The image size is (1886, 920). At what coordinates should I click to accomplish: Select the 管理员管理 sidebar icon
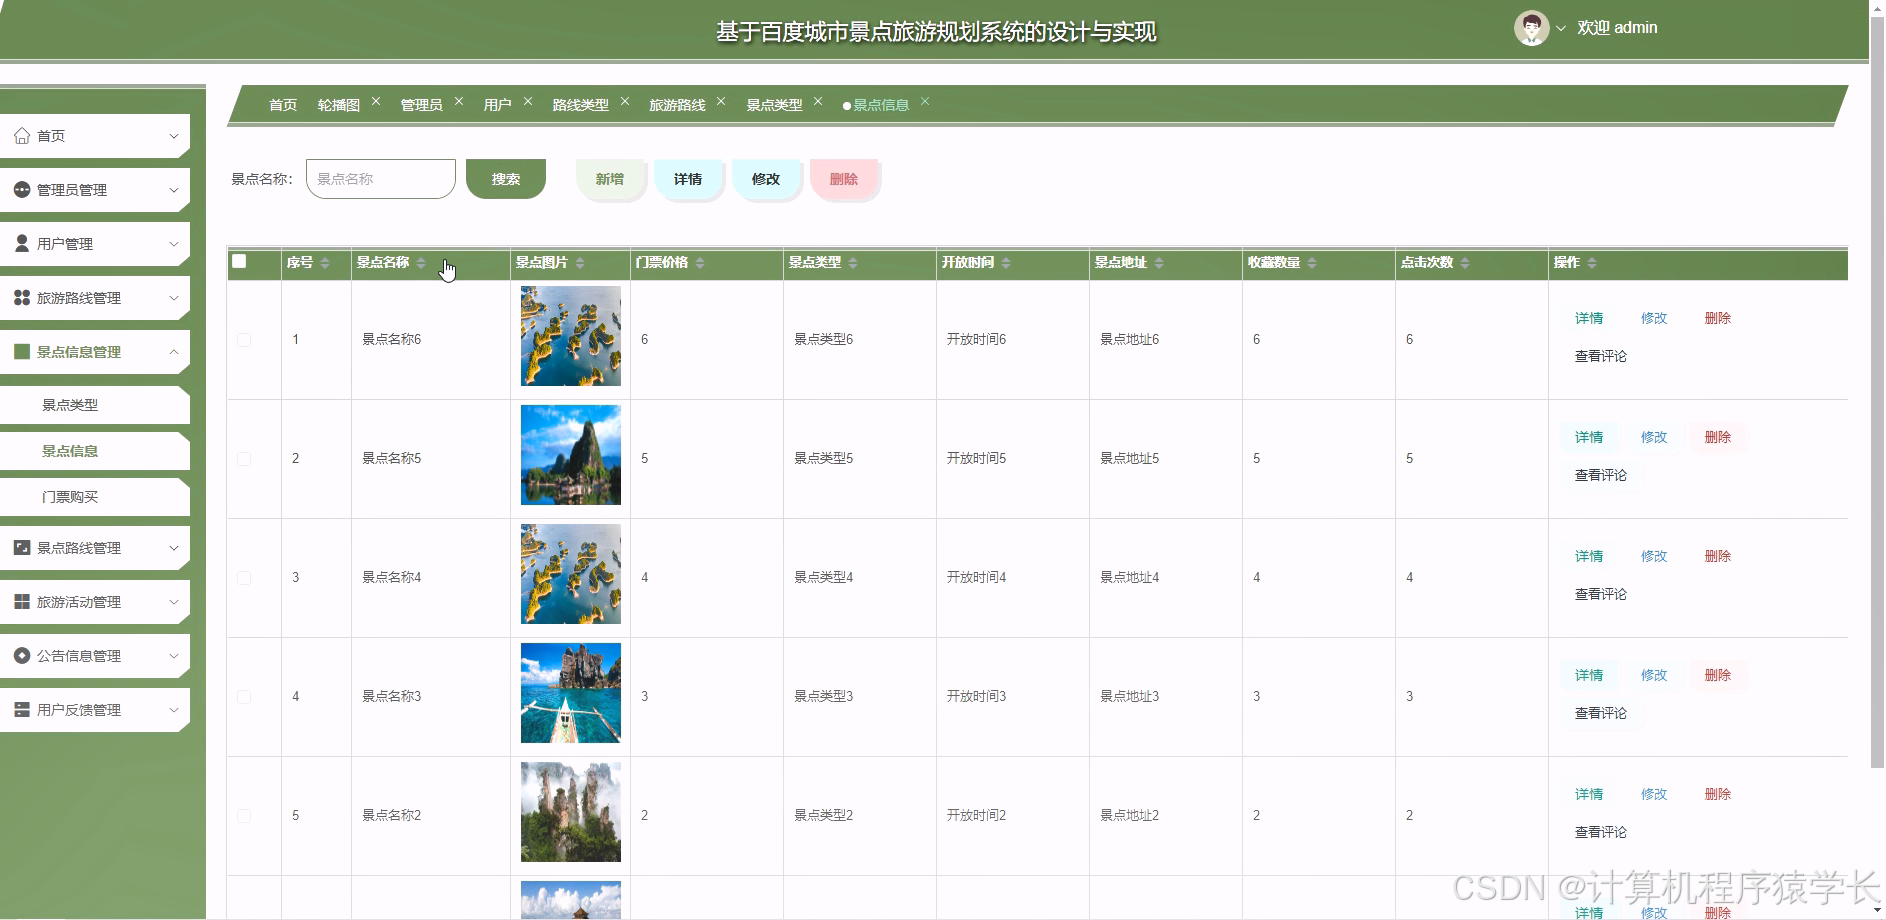click(20, 189)
